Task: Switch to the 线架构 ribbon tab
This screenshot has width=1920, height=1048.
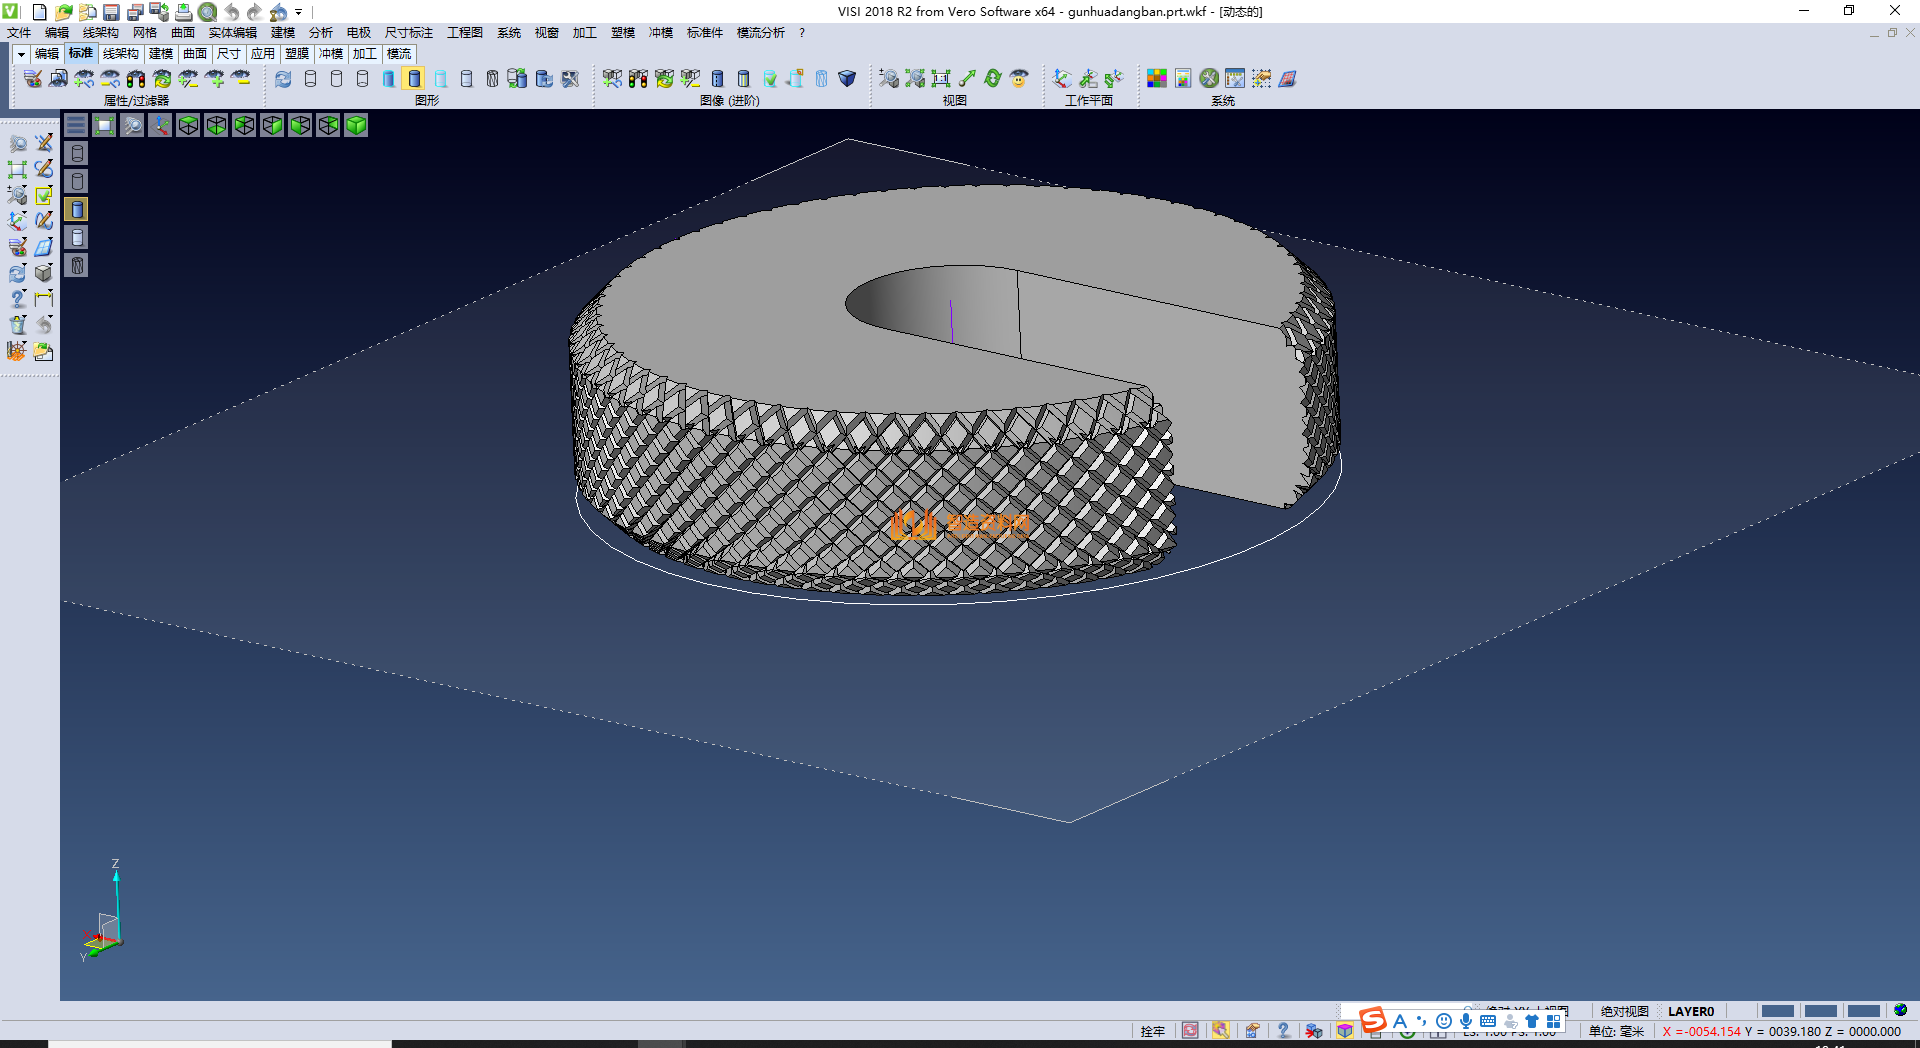Action: (120, 54)
